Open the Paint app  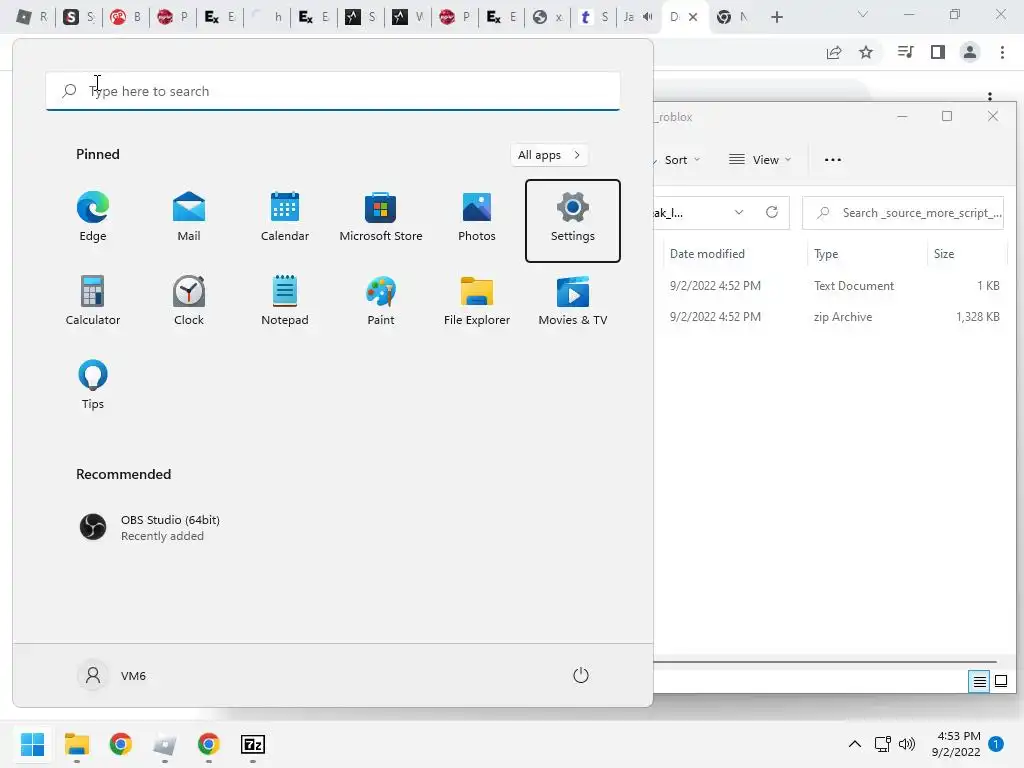pos(381,301)
